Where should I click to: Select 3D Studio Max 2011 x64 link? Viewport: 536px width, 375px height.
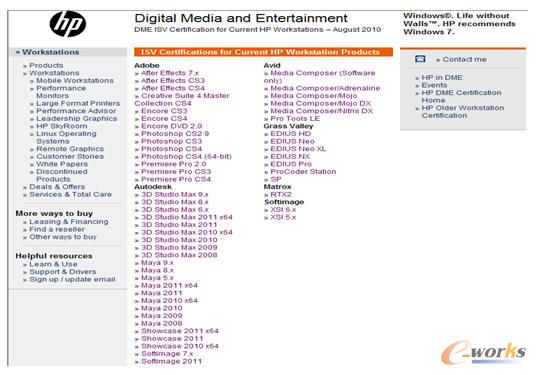[187, 217]
